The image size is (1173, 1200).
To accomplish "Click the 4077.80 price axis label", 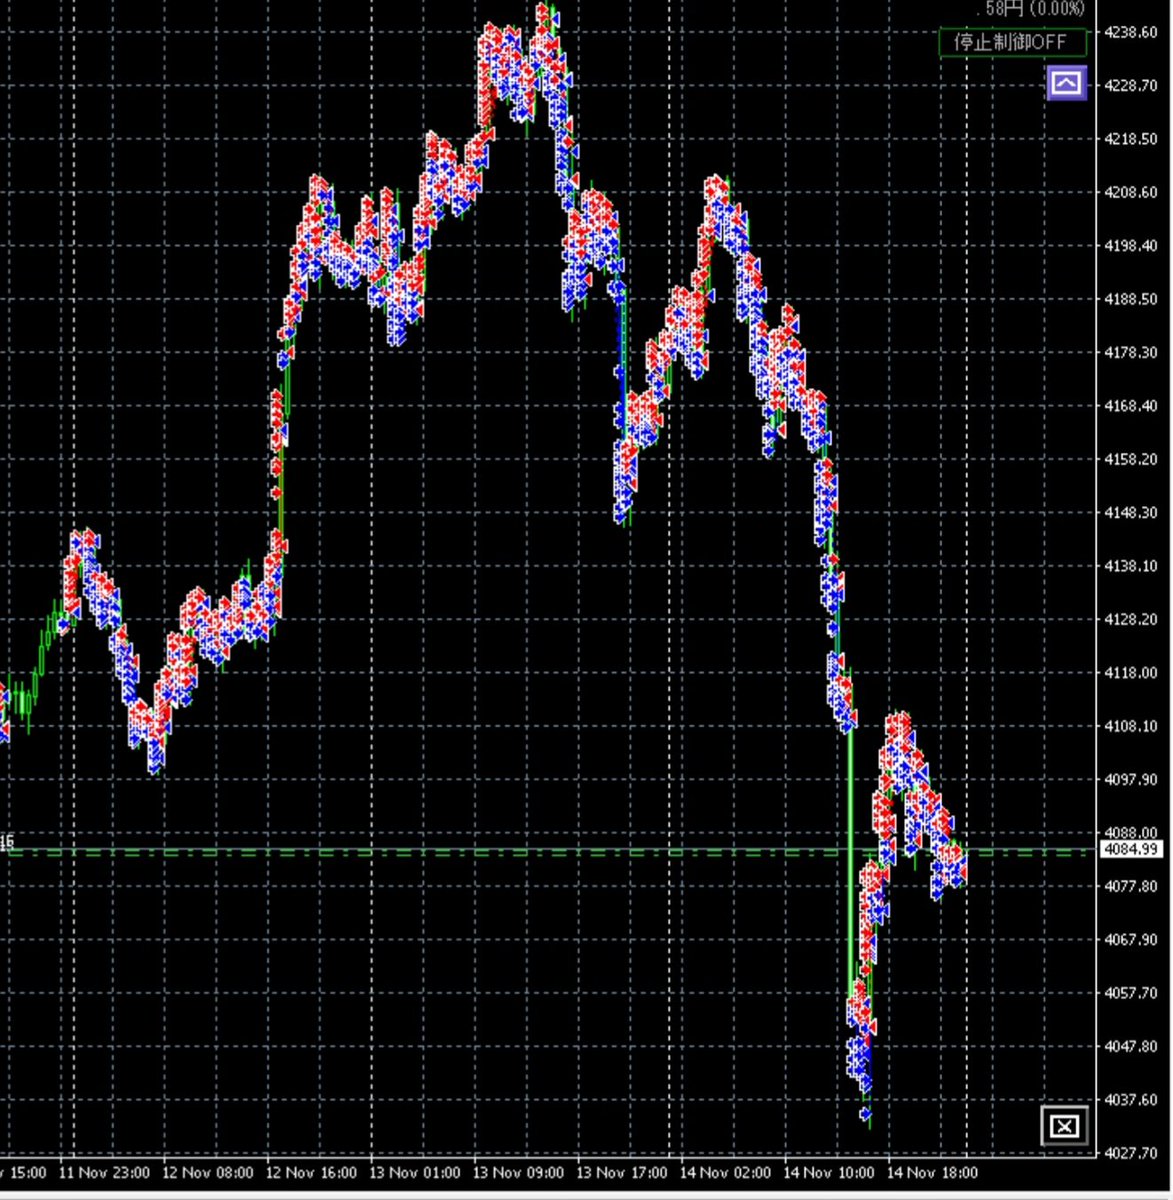I will (1131, 887).
